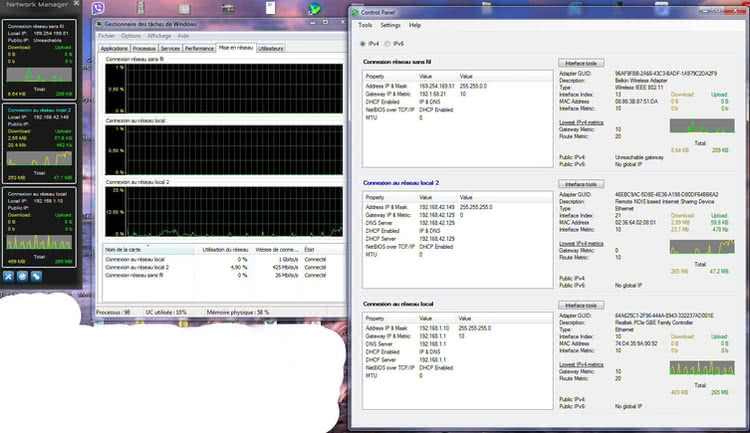Open the Tools menu in Control Panel

click(x=365, y=25)
